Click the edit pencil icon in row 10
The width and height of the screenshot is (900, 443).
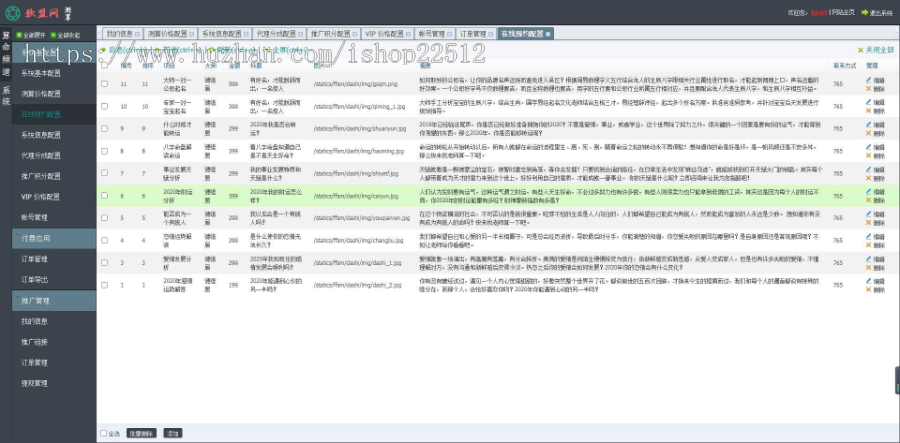[868, 102]
